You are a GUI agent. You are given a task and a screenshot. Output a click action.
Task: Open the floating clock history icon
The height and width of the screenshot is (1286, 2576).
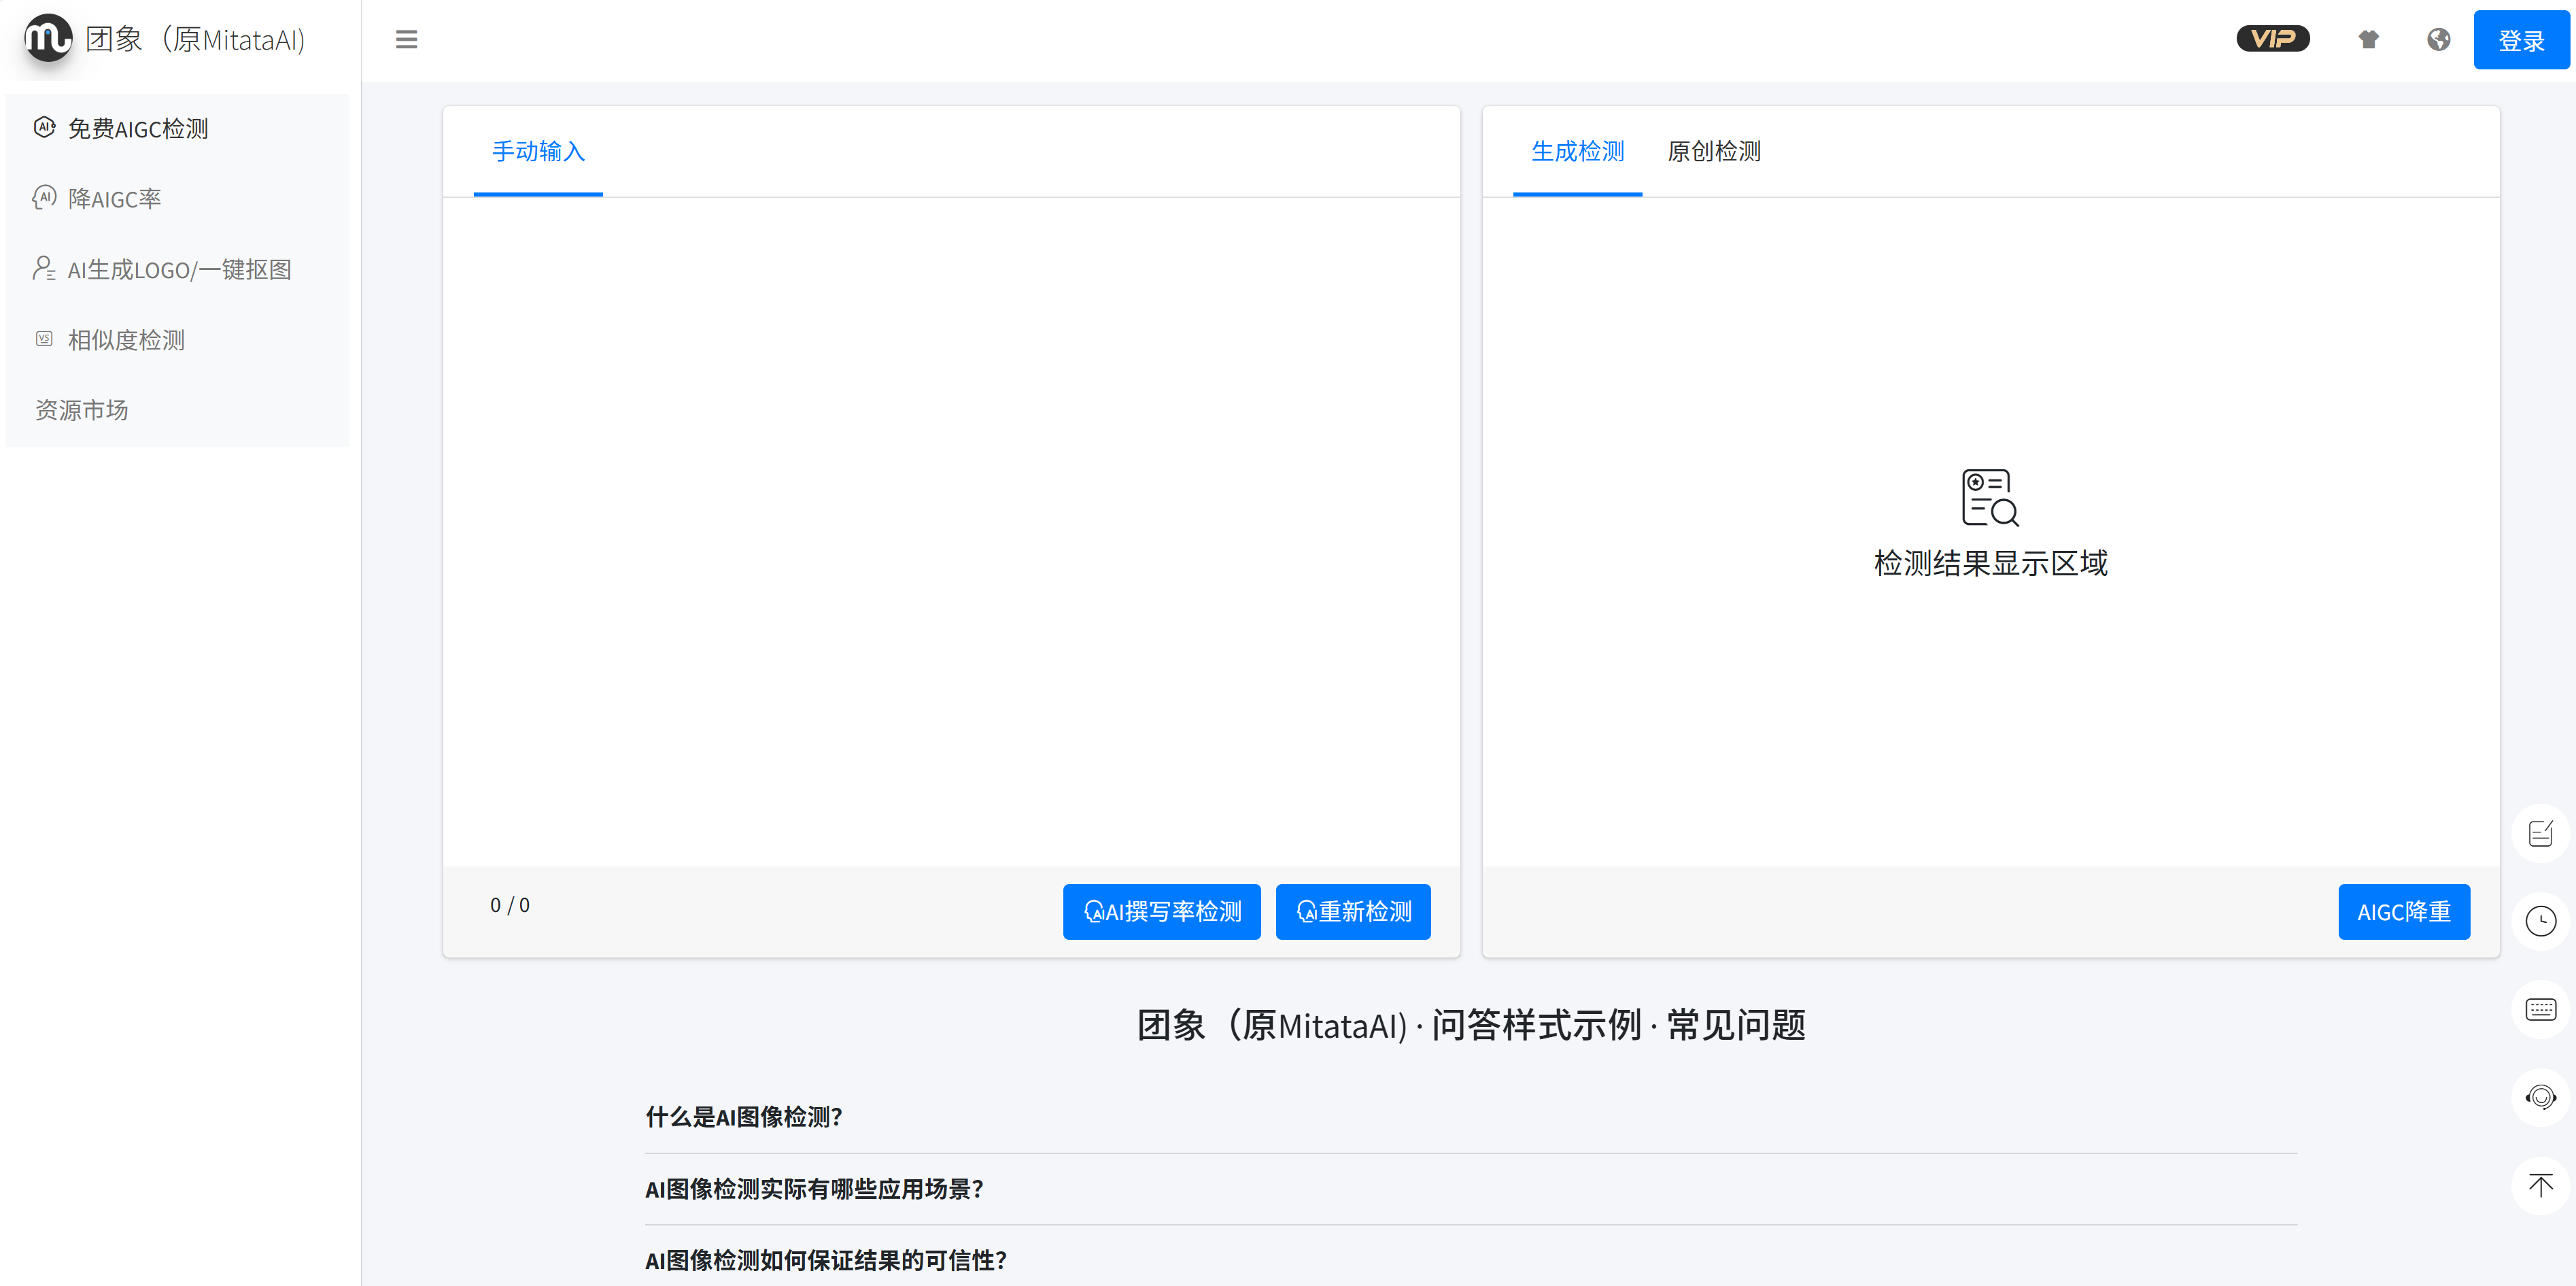pyautogui.click(x=2540, y=921)
